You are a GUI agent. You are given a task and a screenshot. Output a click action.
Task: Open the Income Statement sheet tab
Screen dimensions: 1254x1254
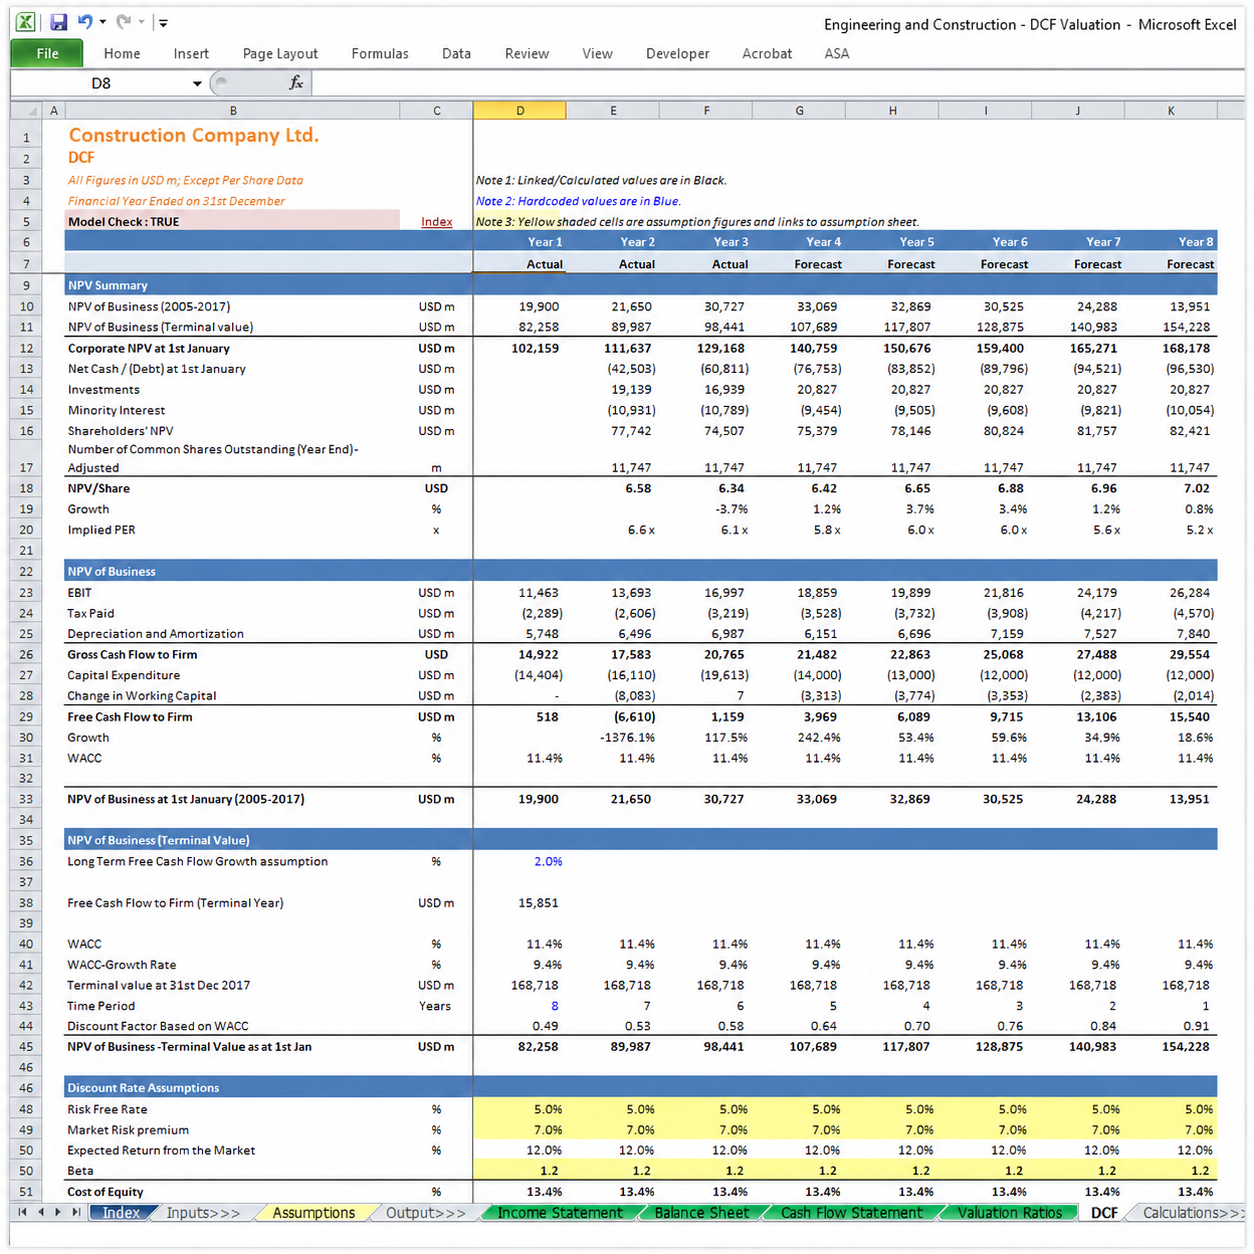(560, 1213)
